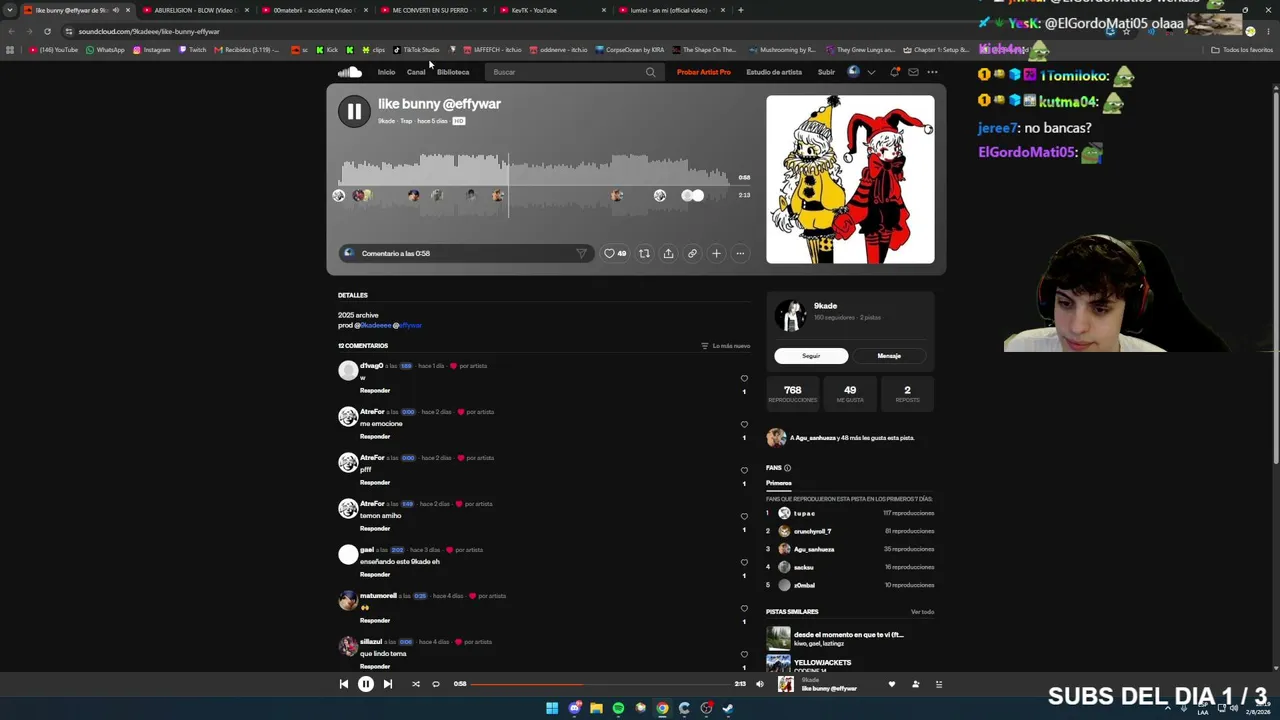Click the Probar Artist Pro link

pyautogui.click(x=704, y=72)
